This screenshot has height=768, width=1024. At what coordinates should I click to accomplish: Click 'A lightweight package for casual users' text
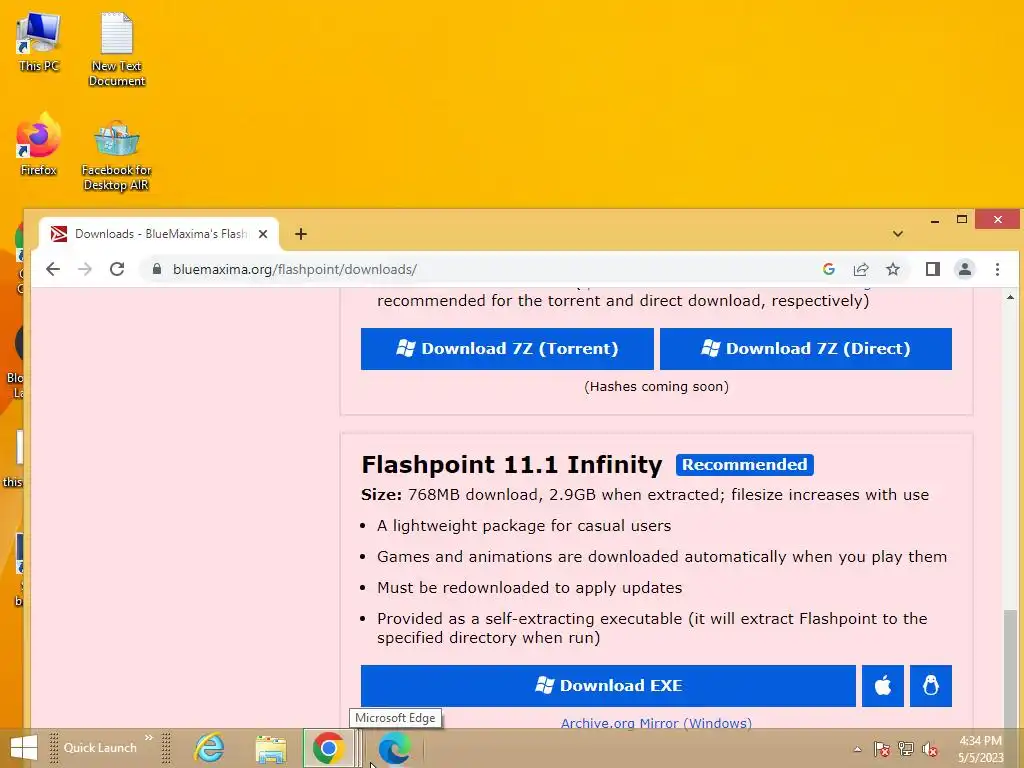click(524, 526)
